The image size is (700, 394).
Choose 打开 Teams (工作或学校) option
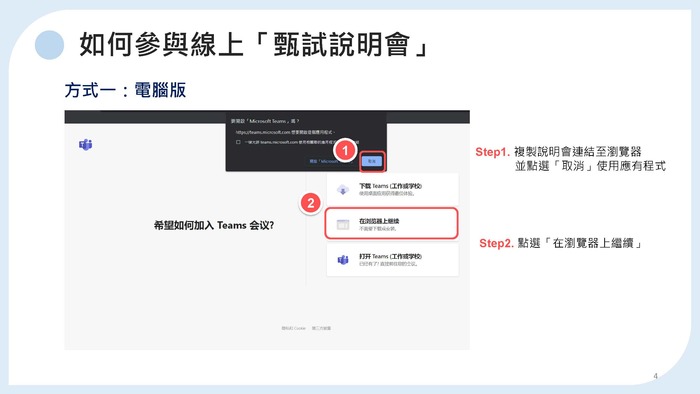[392, 260]
